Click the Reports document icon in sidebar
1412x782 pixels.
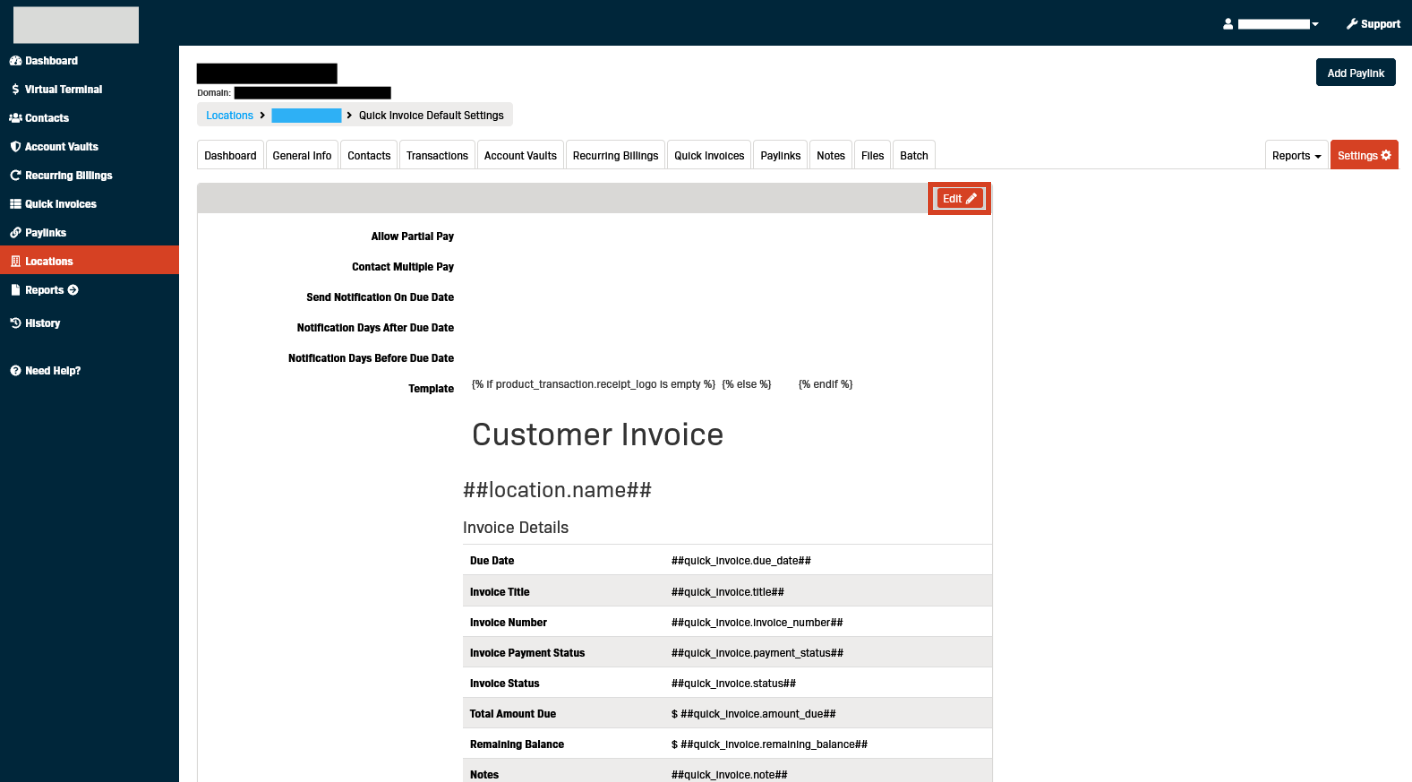[x=15, y=290]
